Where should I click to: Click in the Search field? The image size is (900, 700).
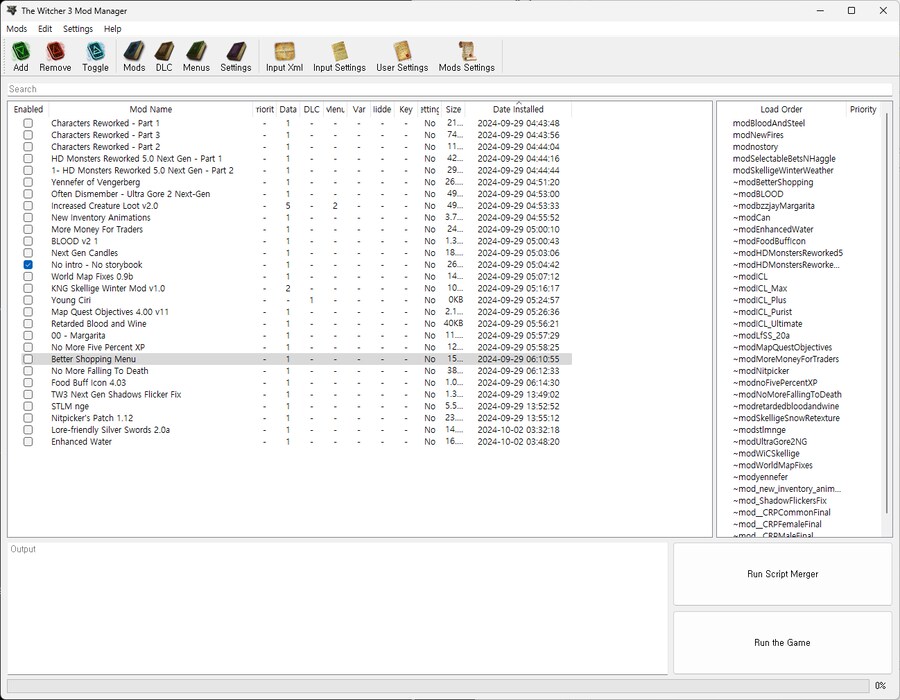click(449, 89)
